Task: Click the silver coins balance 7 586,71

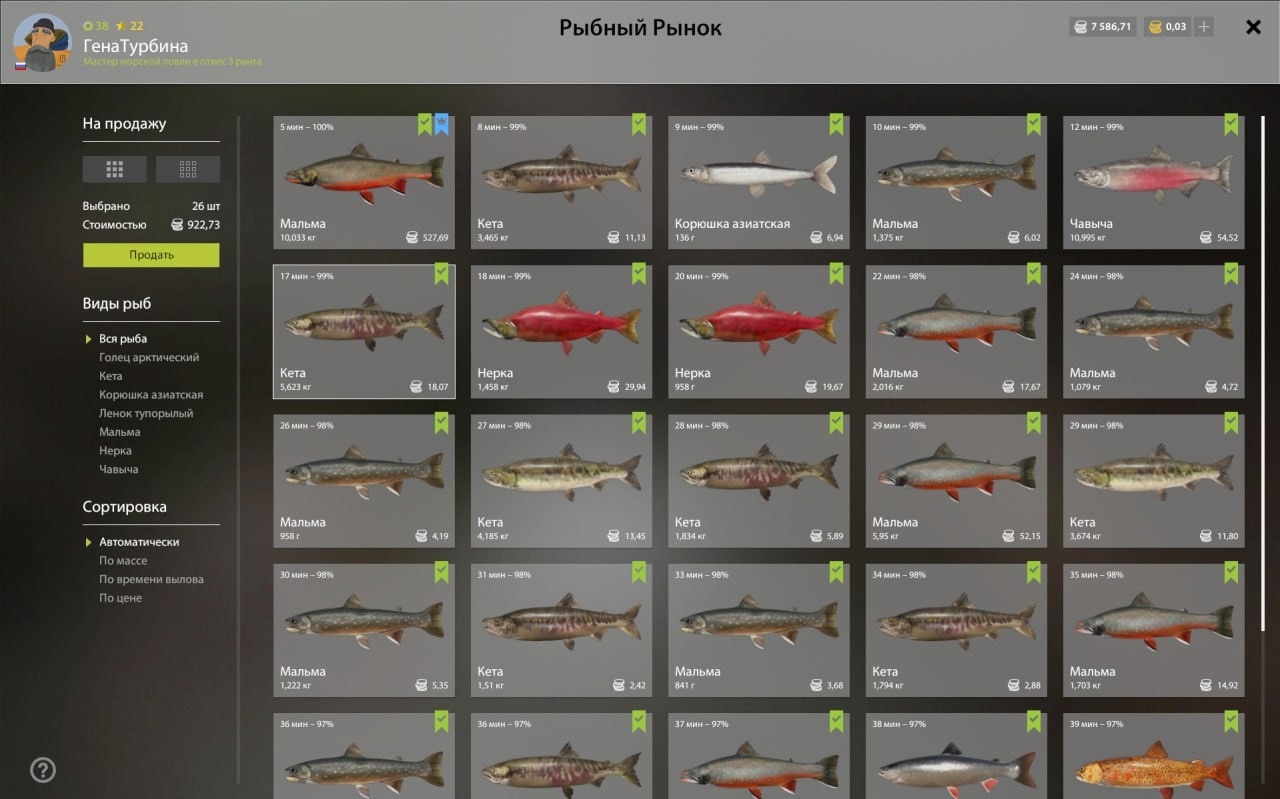Action: pyautogui.click(x=1103, y=27)
